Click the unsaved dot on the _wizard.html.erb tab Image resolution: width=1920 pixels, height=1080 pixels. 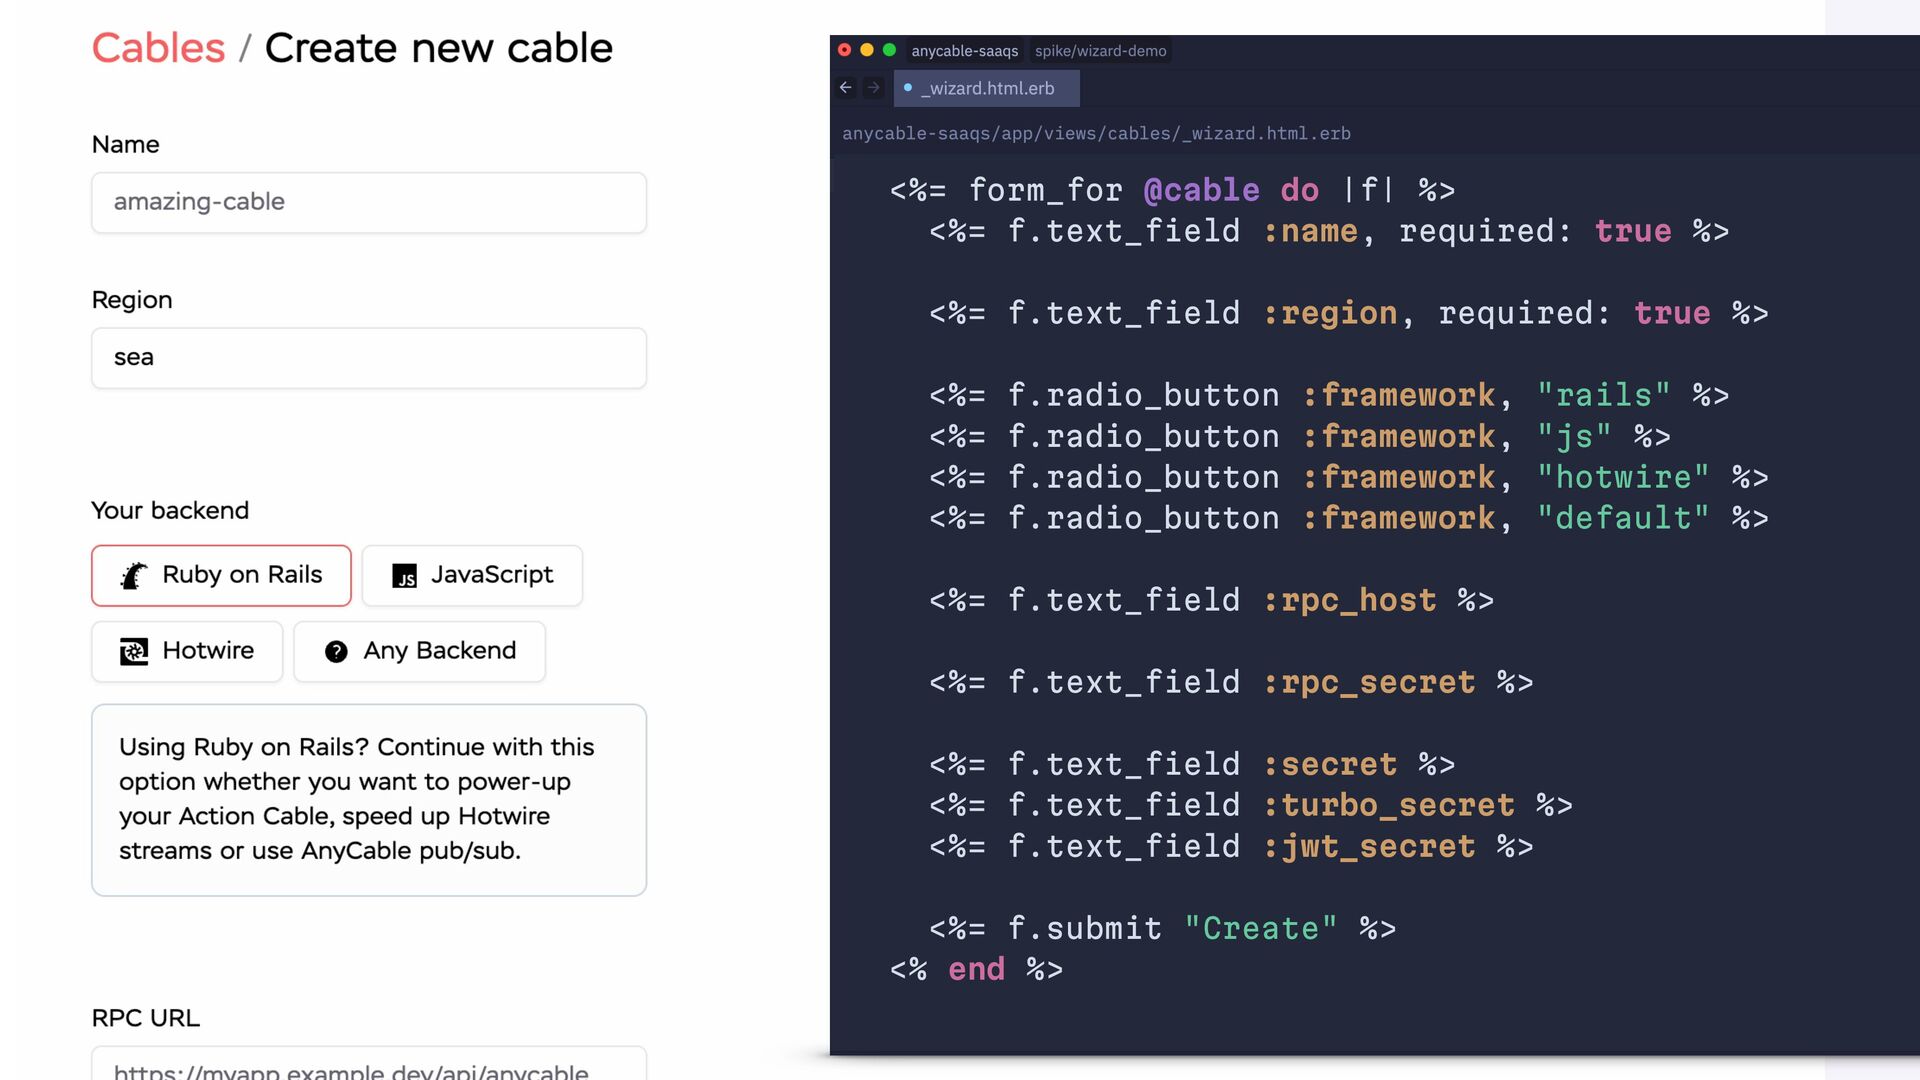pyautogui.click(x=908, y=88)
